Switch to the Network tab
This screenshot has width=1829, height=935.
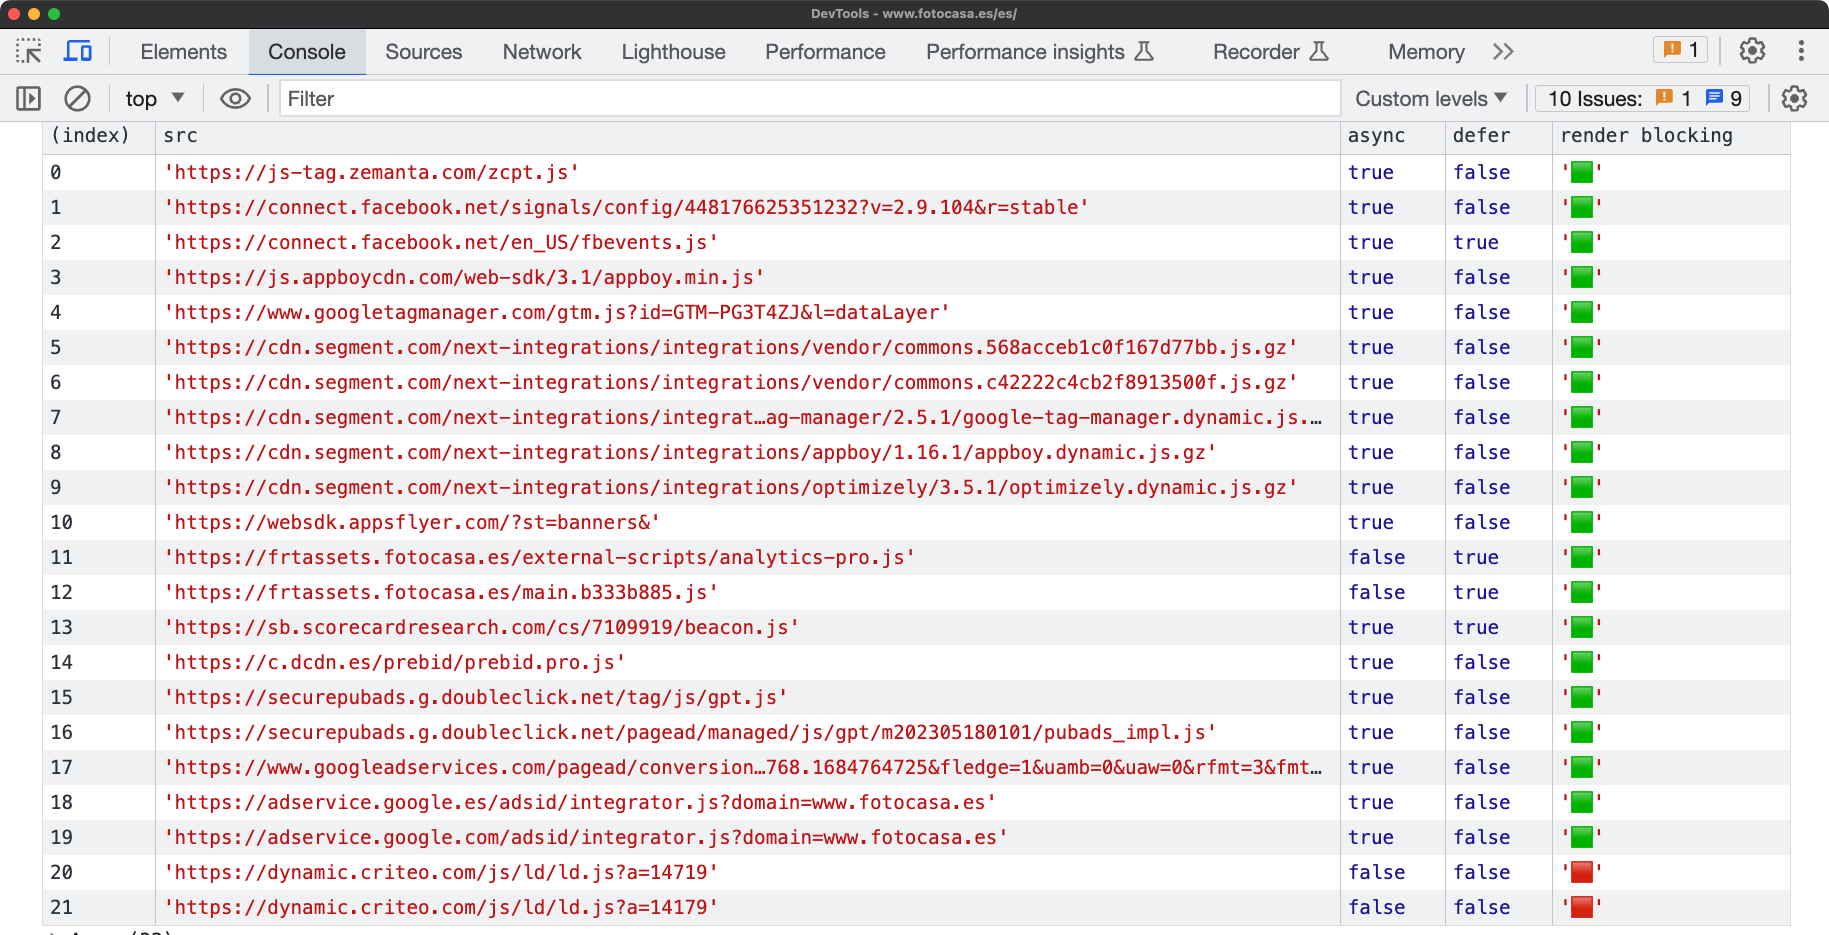(x=542, y=51)
